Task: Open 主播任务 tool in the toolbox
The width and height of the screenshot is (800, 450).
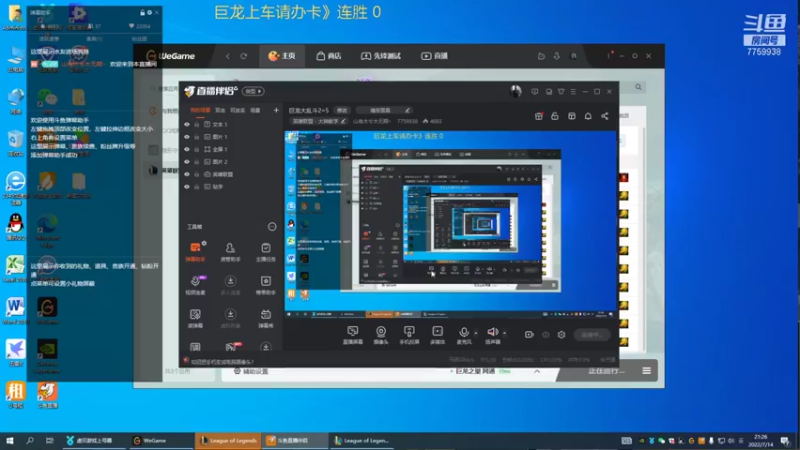Action: 266,252
